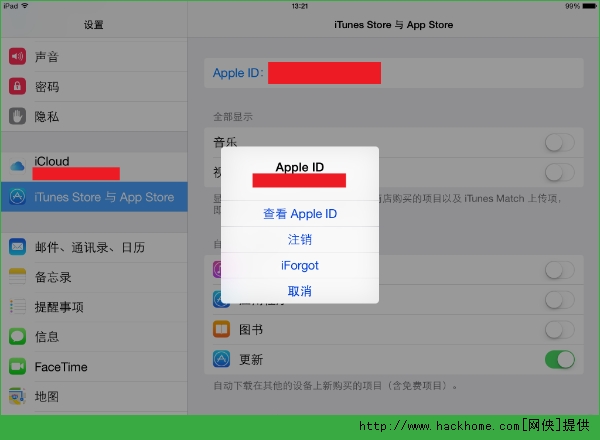Viewport: 600px width, 440px height.
Task: Choose 取消 to dismiss popup
Action: (x=300, y=291)
